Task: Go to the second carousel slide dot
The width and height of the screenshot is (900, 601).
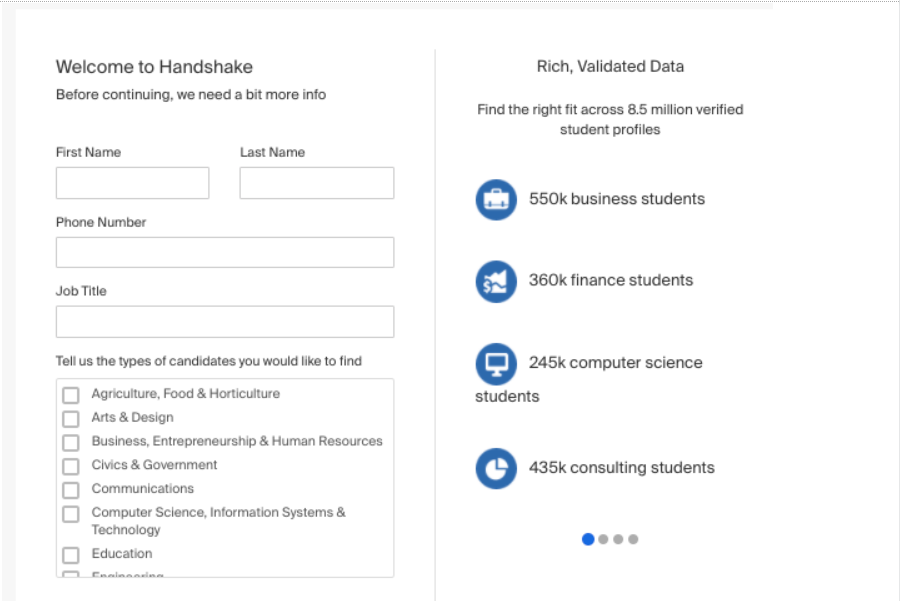Action: pyautogui.click(x=603, y=539)
